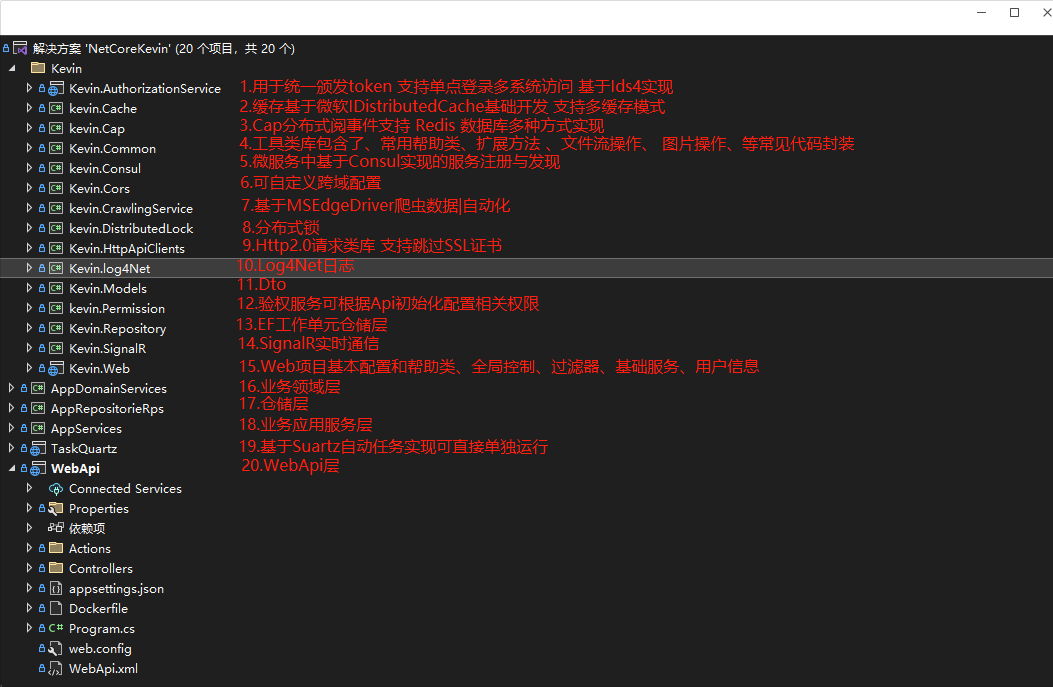
Task: Click the lock icon beside the solution node
Action: pos(6,48)
